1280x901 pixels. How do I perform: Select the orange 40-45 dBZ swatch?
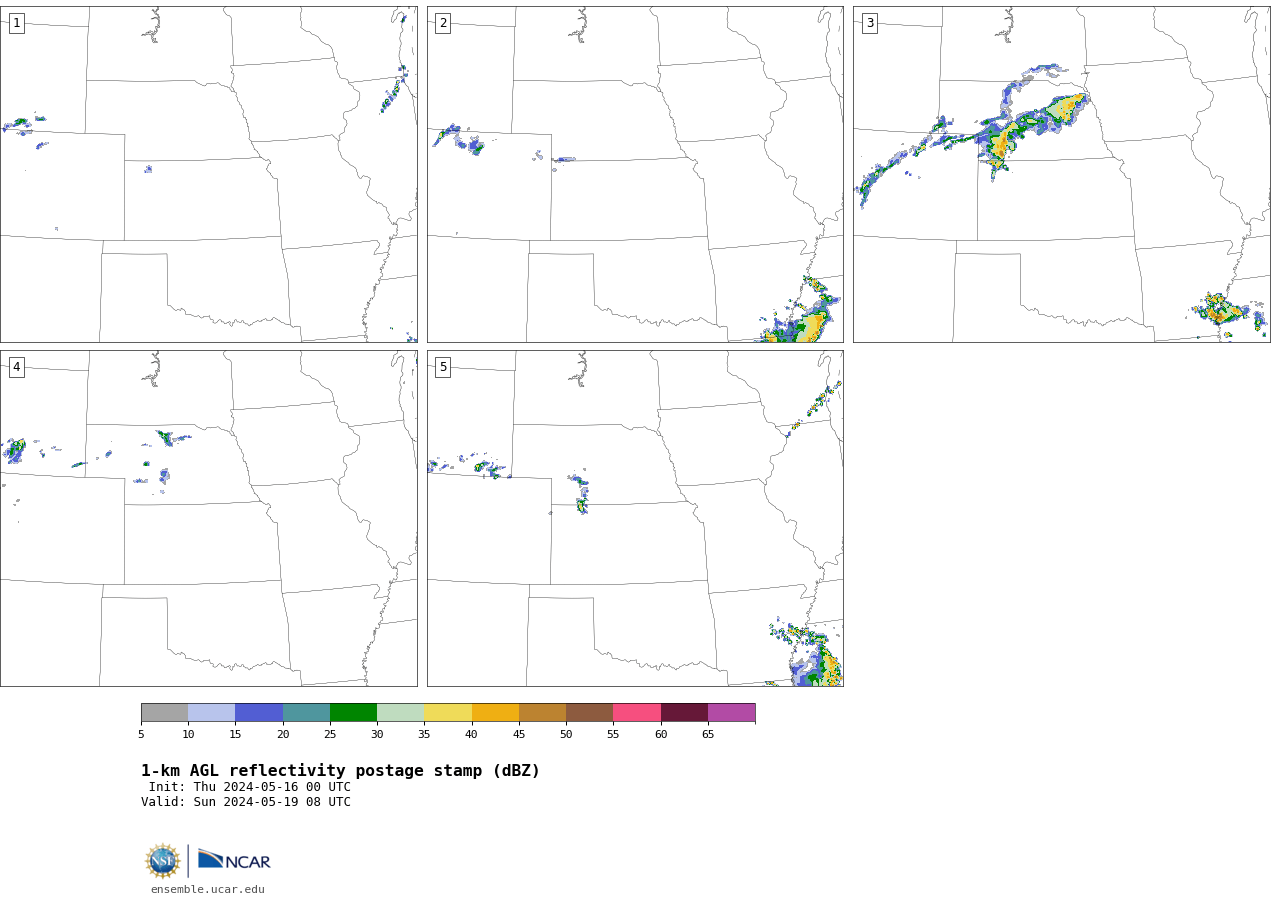[495, 713]
